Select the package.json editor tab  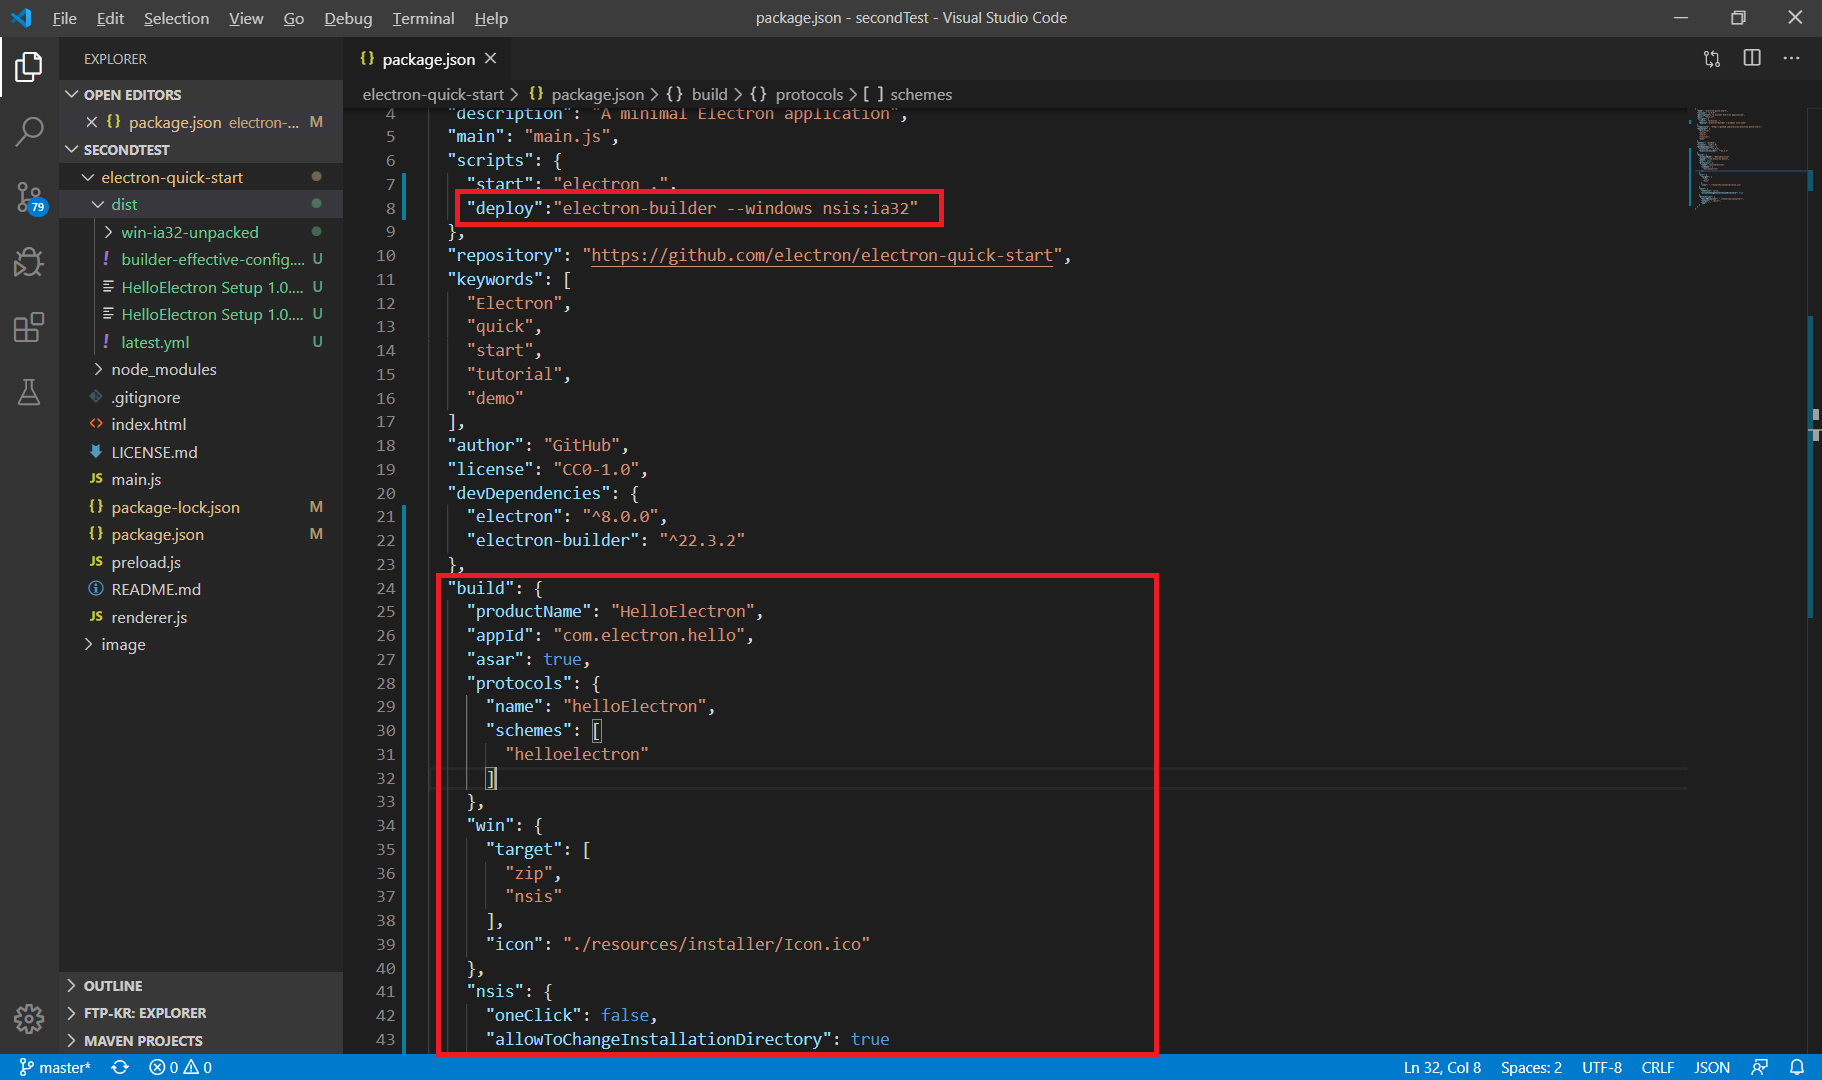428,59
